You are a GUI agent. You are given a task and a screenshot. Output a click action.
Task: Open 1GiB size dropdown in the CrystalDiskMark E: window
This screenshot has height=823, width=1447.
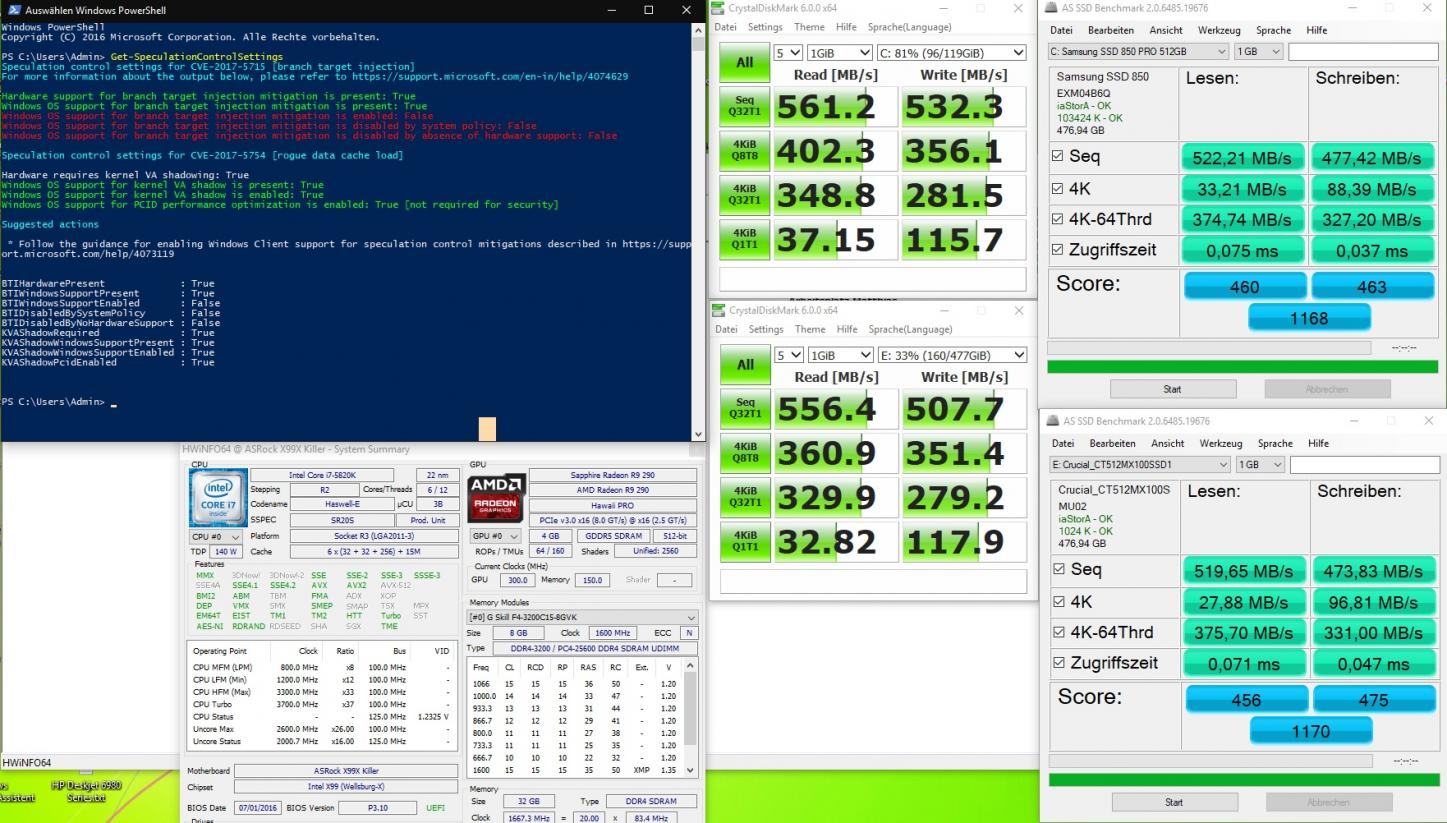pyautogui.click(x=839, y=354)
